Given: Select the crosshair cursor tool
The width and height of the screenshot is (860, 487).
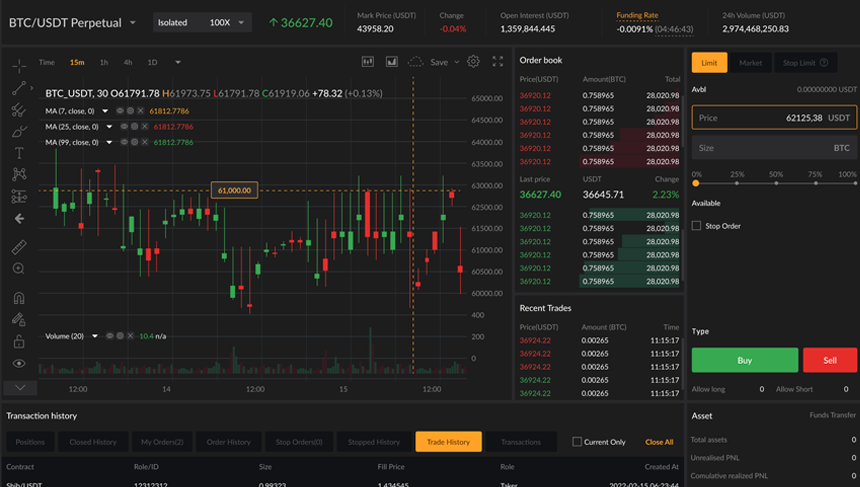Looking at the screenshot, I should (18, 66).
